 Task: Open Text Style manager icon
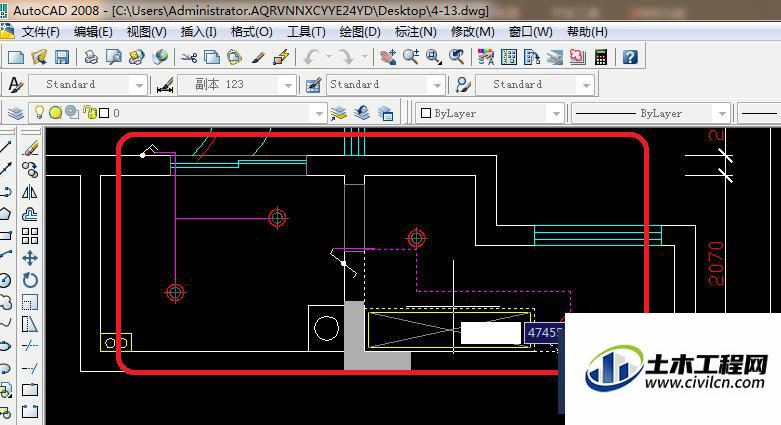click(16, 85)
